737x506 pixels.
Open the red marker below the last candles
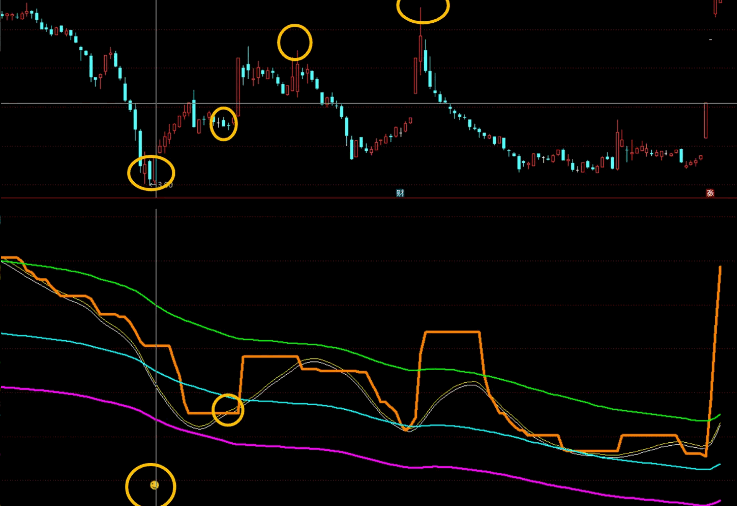[710, 193]
